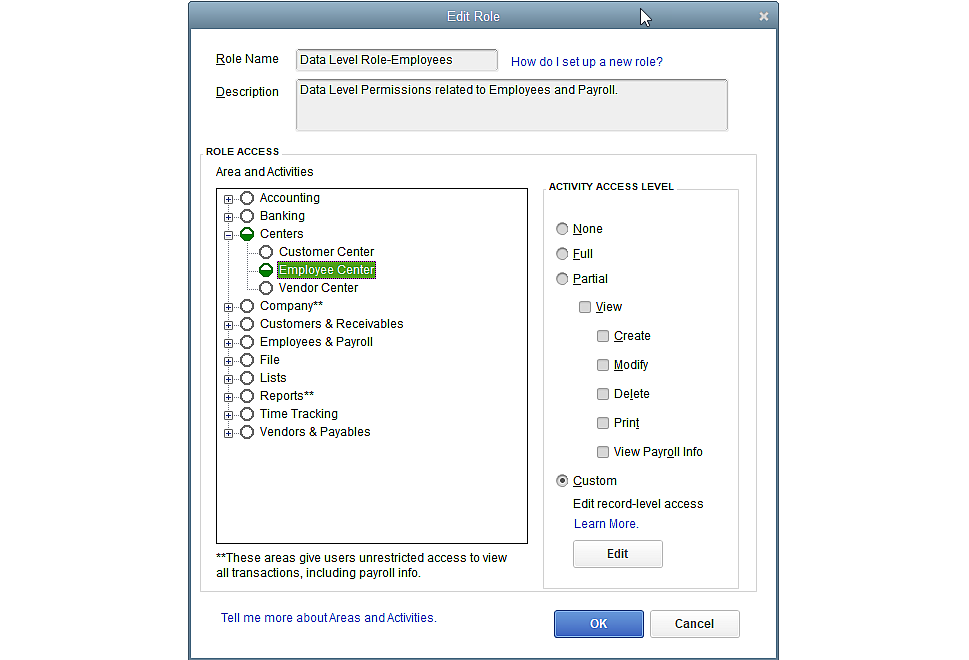This screenshot has width=969, height=660.
Task: Click the Time Tracking circle icon
Action: tap(247, 414)
